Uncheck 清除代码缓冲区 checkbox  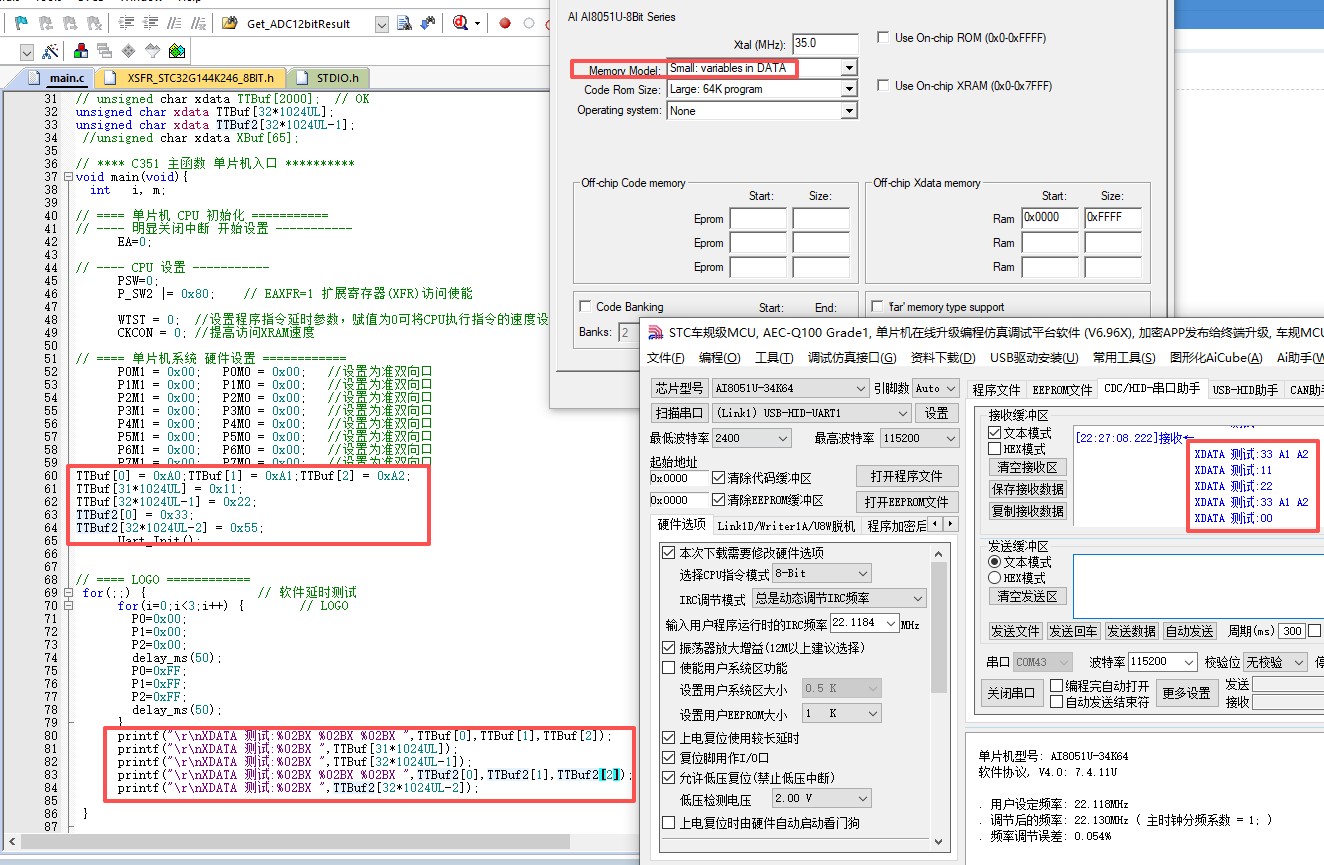(719, 478)
